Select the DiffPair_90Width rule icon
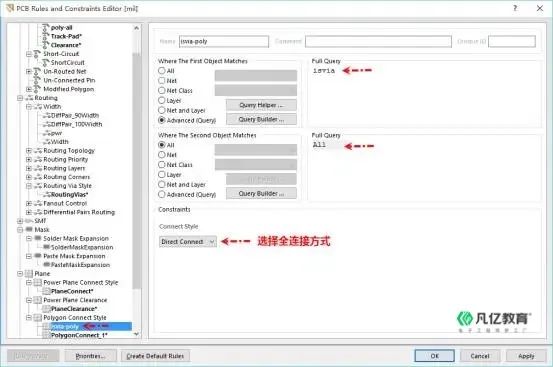 pos(47,116)
